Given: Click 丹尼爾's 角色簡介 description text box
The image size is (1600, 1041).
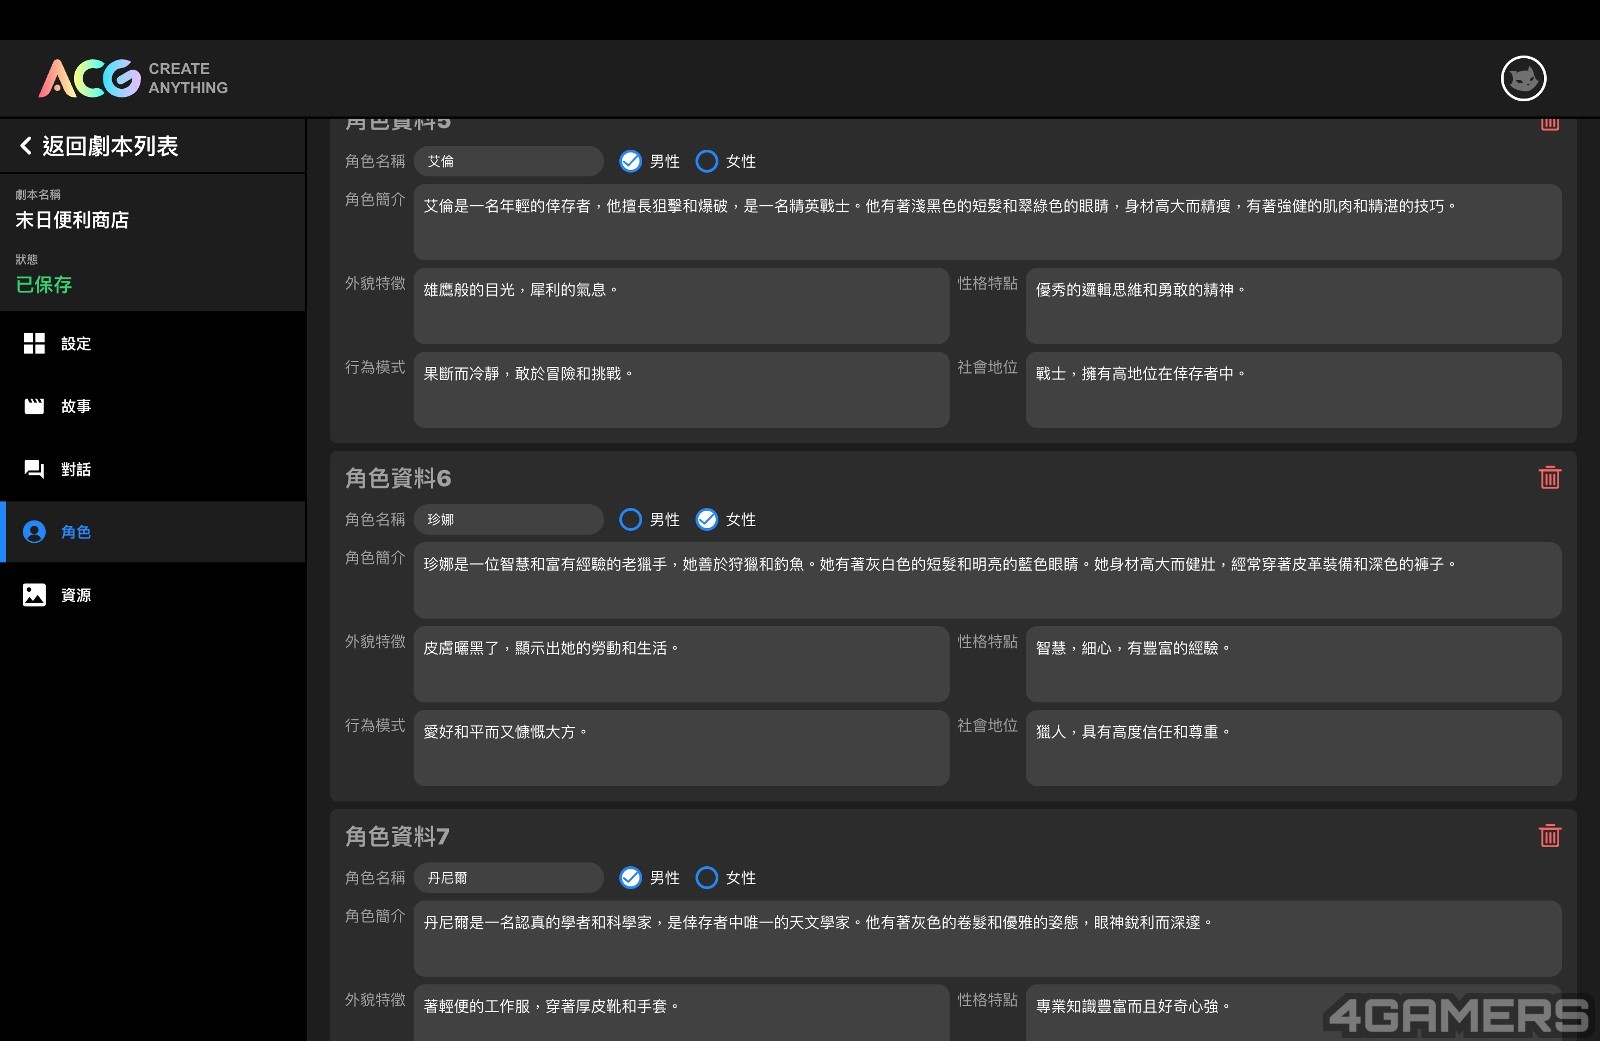Looking at the screenshot, I should tap(987, 938).
